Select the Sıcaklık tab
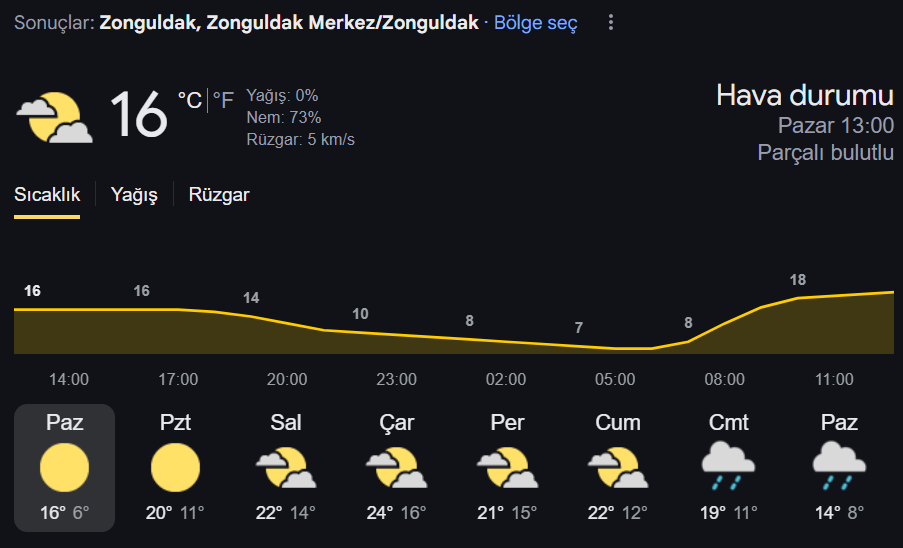The image size is (903, 548). tap(47, 195)
